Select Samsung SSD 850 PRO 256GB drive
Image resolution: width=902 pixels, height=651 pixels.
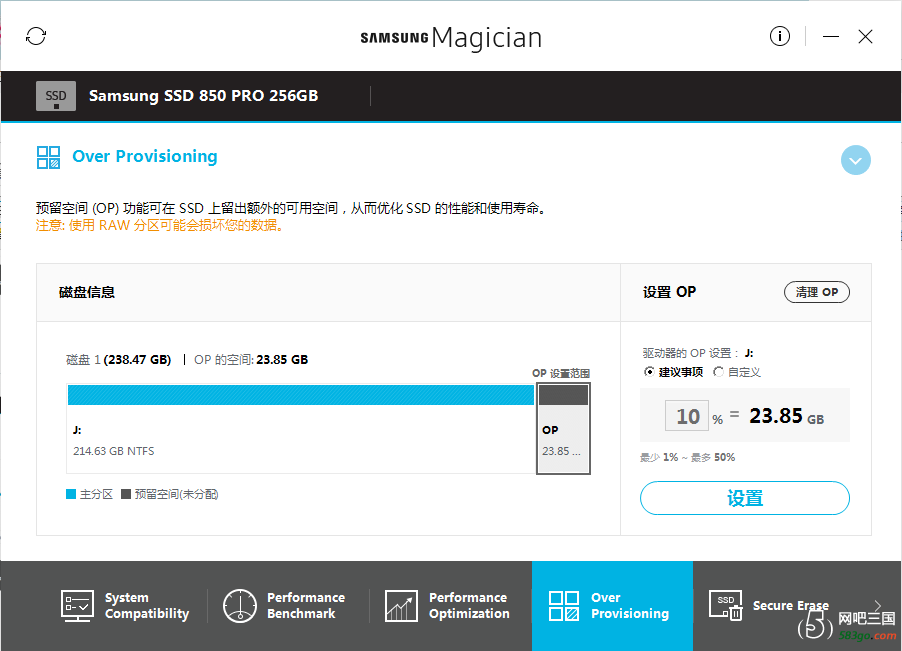[x=203, y=95]
